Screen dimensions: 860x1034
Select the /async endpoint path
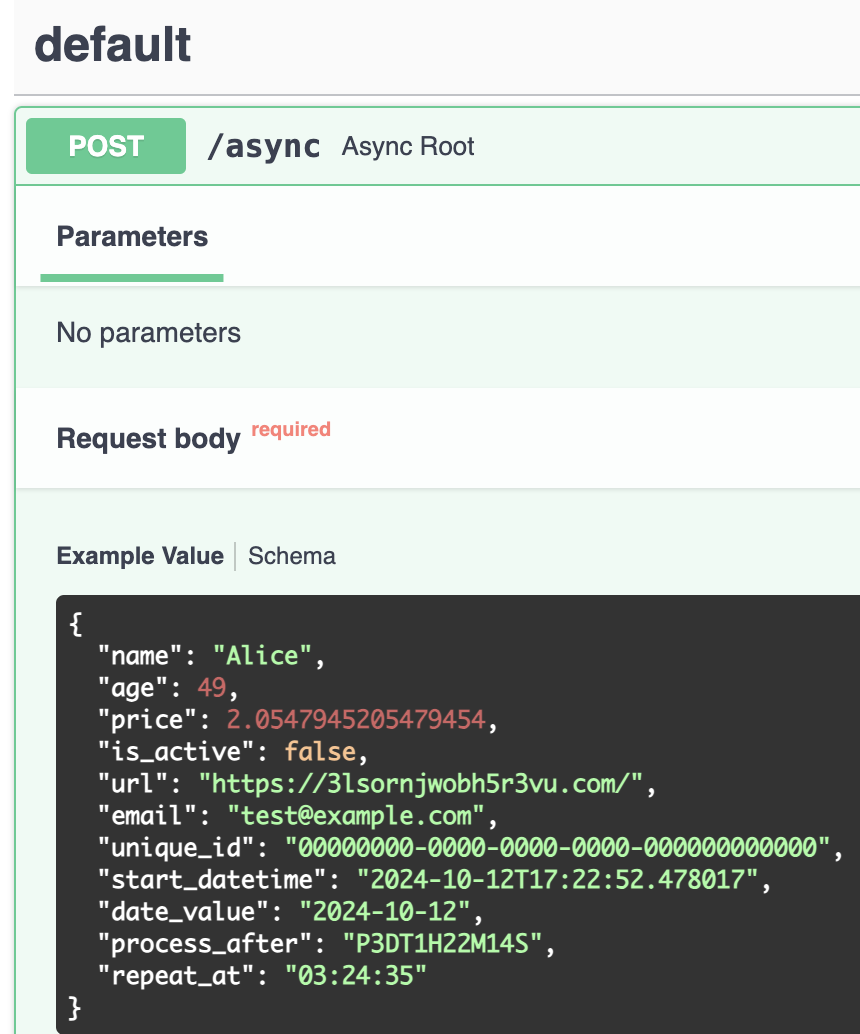click(263, 146)
